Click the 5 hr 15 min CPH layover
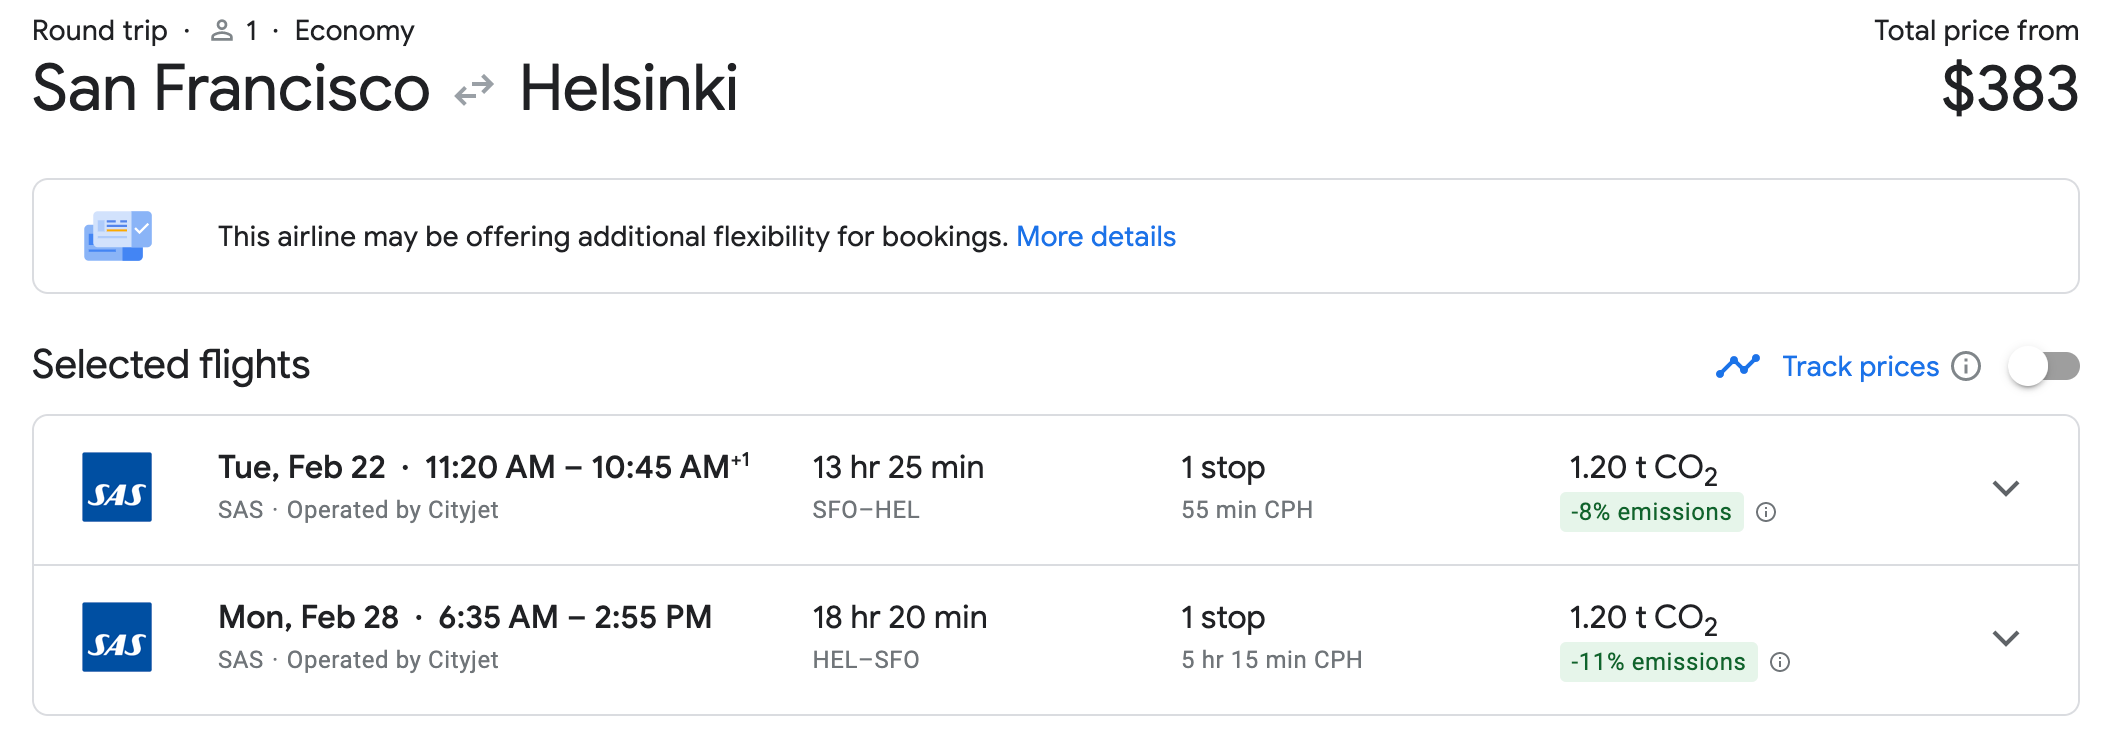 point(1271,660)
